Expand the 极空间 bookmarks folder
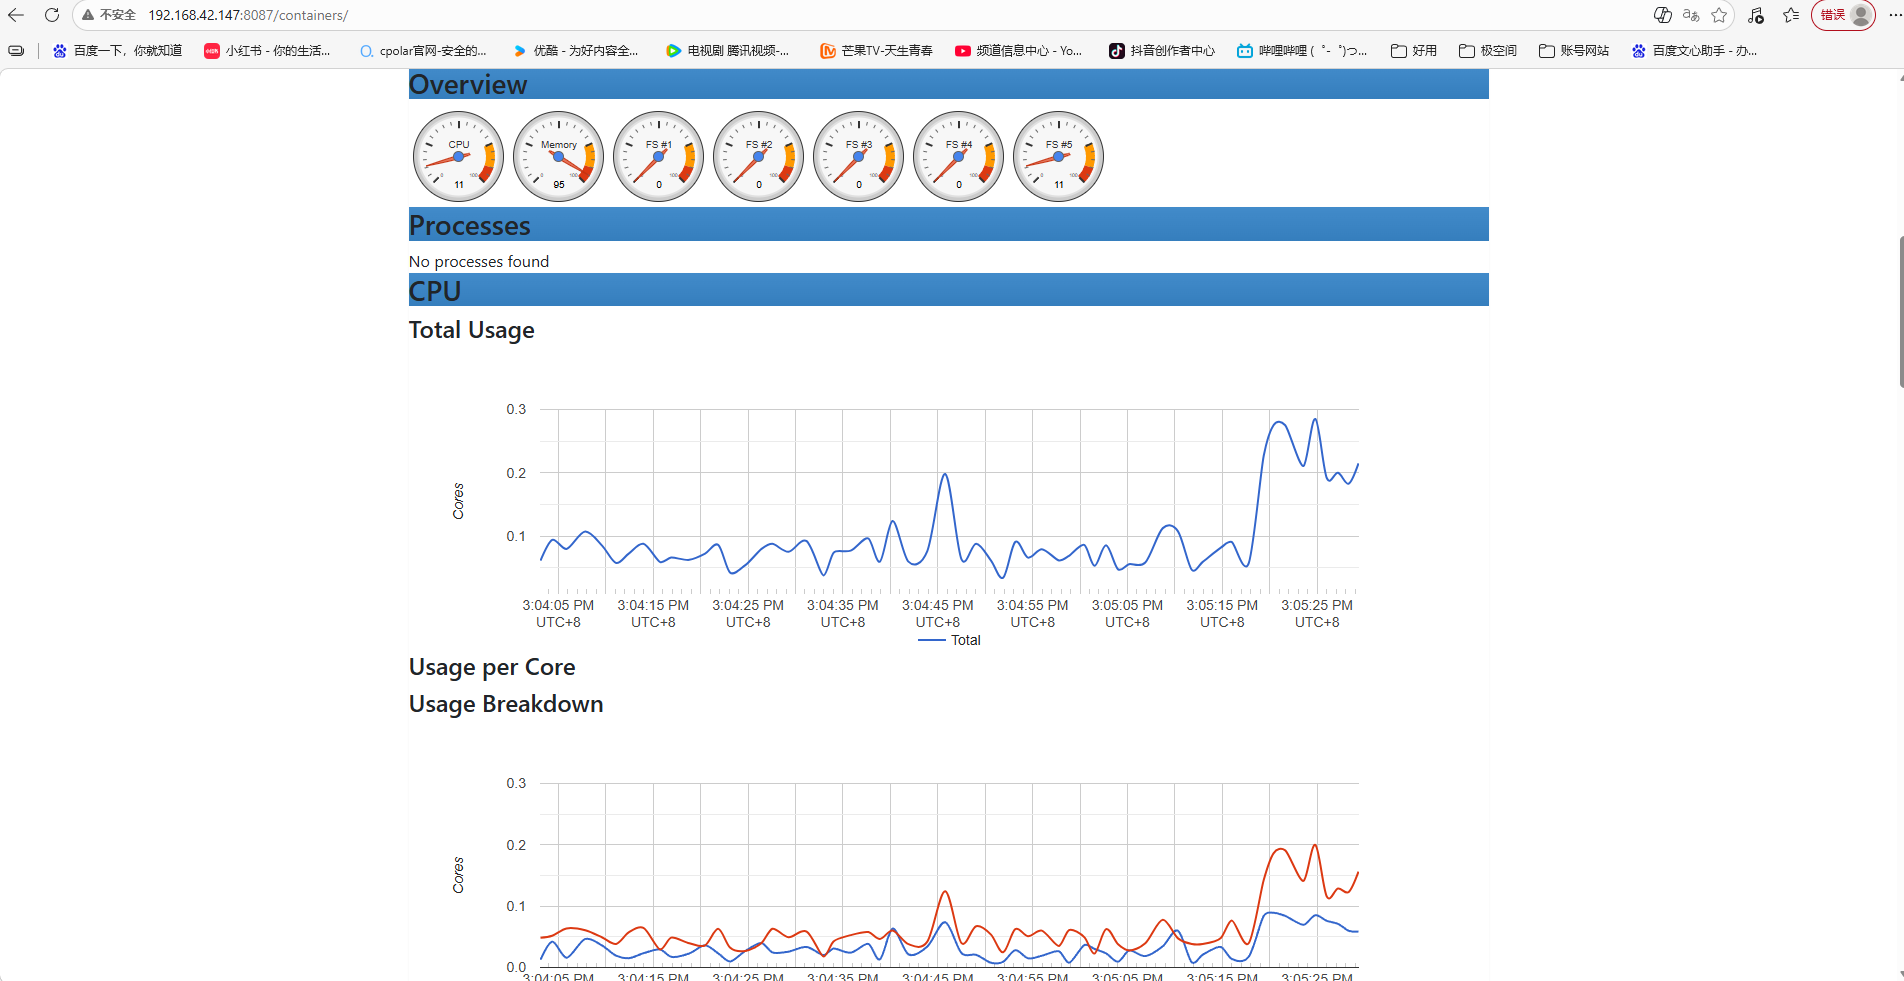Screen dimensions: 1904x981 pos(1488,51)
